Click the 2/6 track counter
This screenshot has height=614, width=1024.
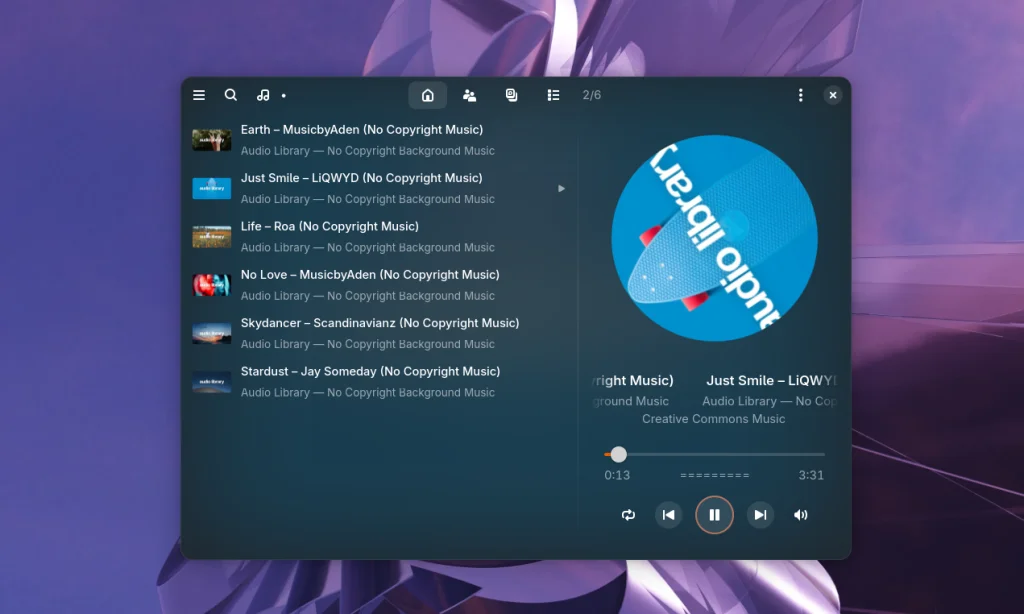click(x=591, y=95)
